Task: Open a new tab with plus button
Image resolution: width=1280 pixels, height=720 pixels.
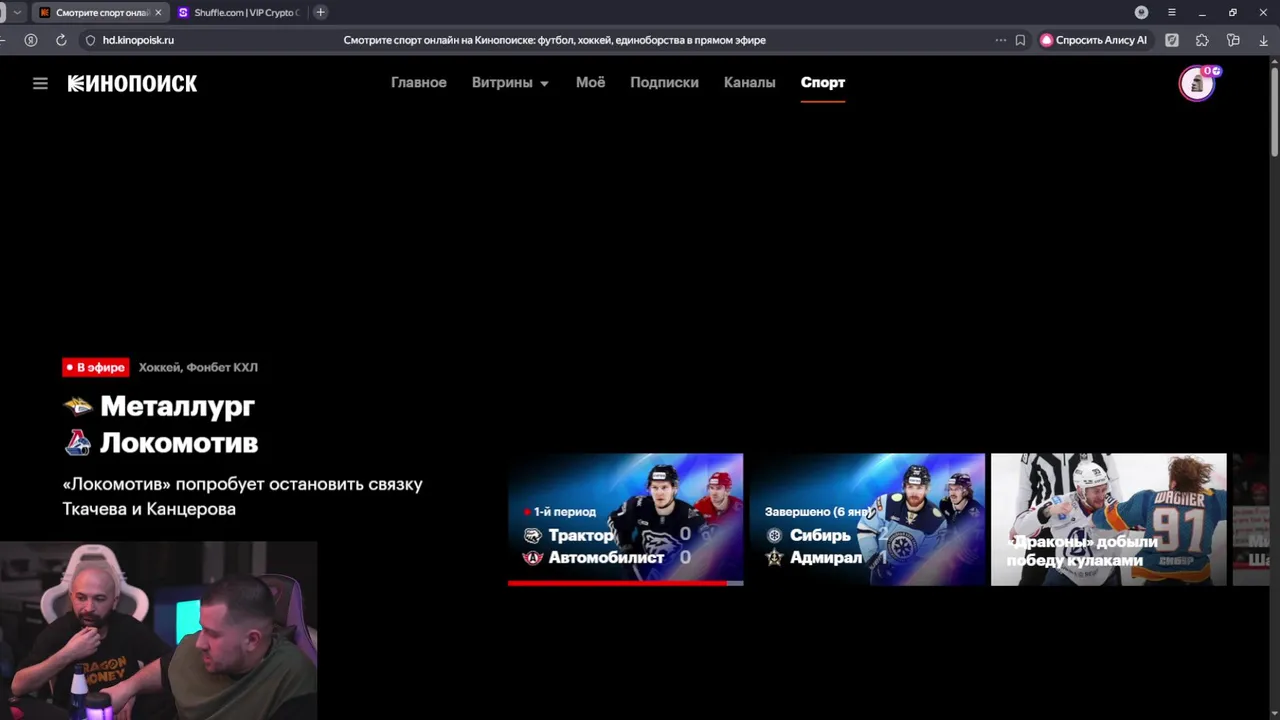Action: click(320, 12)
